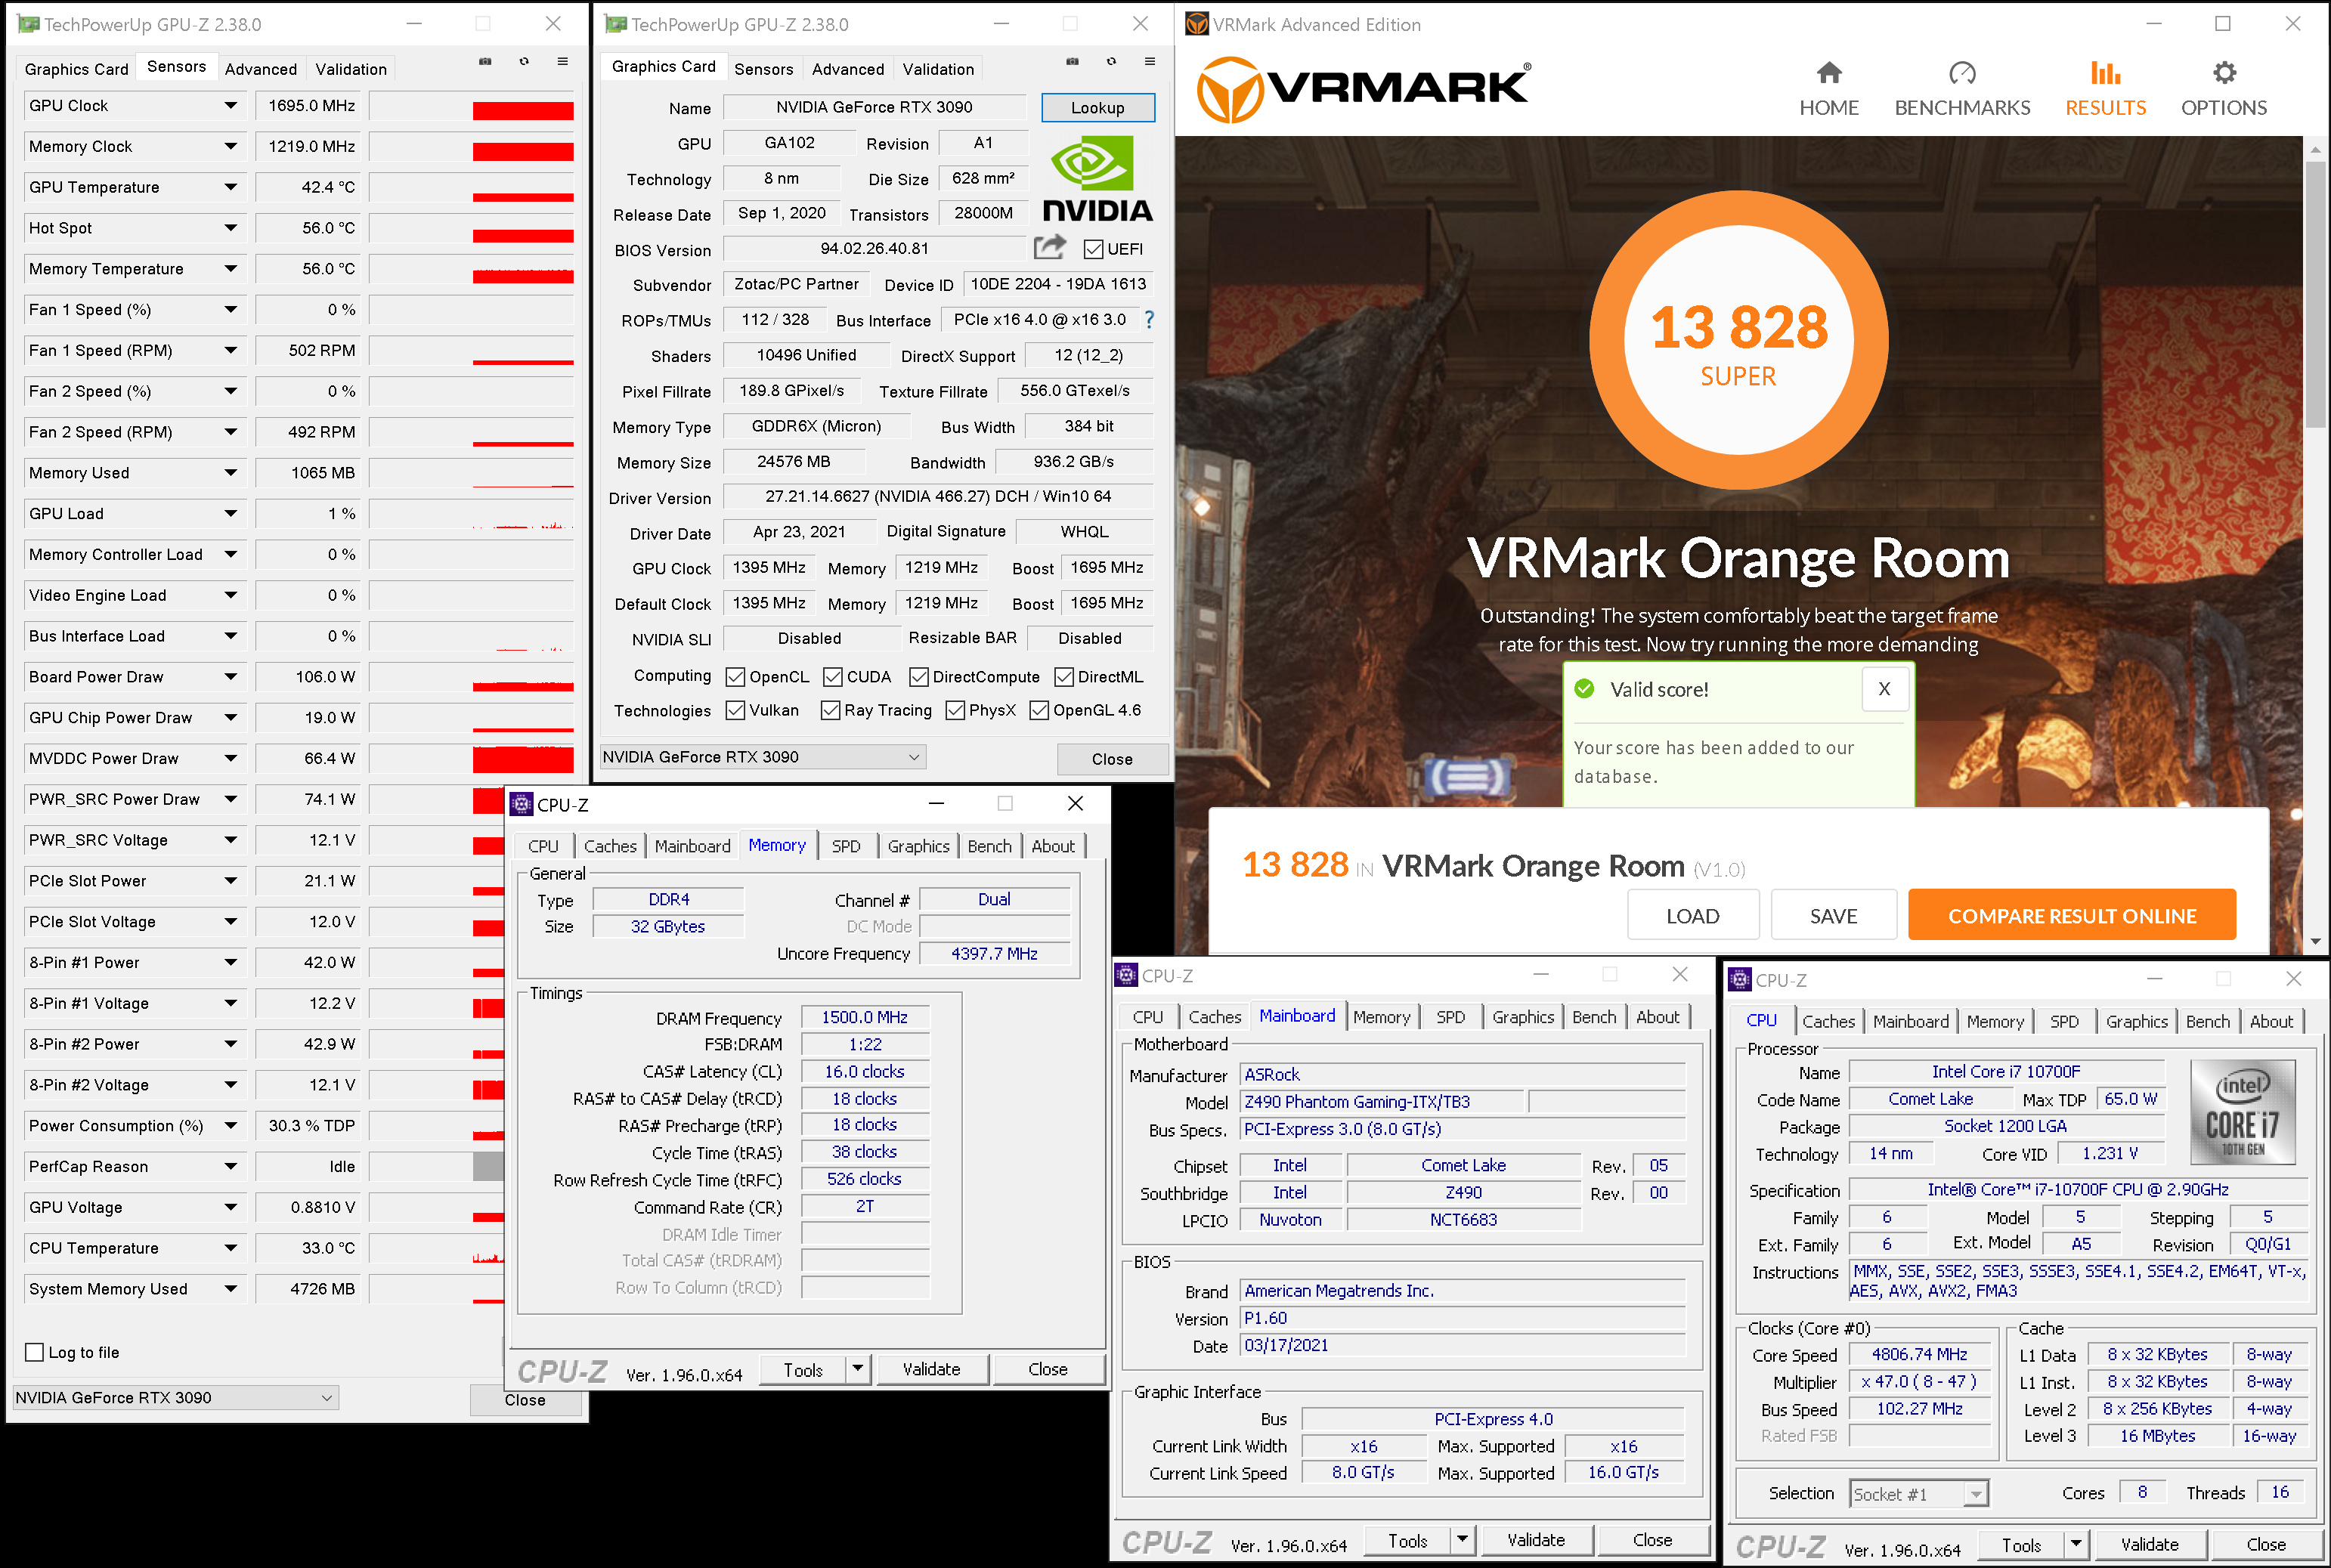Viewport: 2331px width, 1568px height.
Task: Open Board Power Draw sensor dropdown
Action: tap(230, 677)
